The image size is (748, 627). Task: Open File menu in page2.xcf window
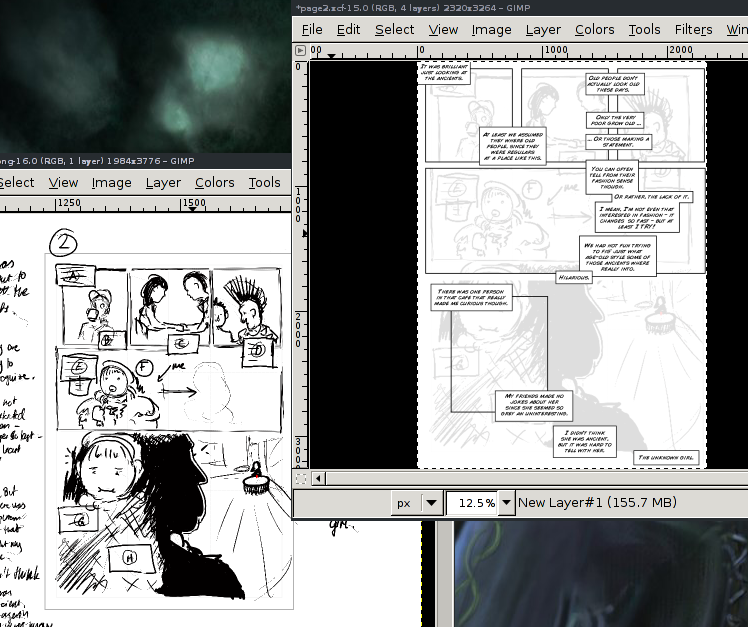tap(312, 30)
